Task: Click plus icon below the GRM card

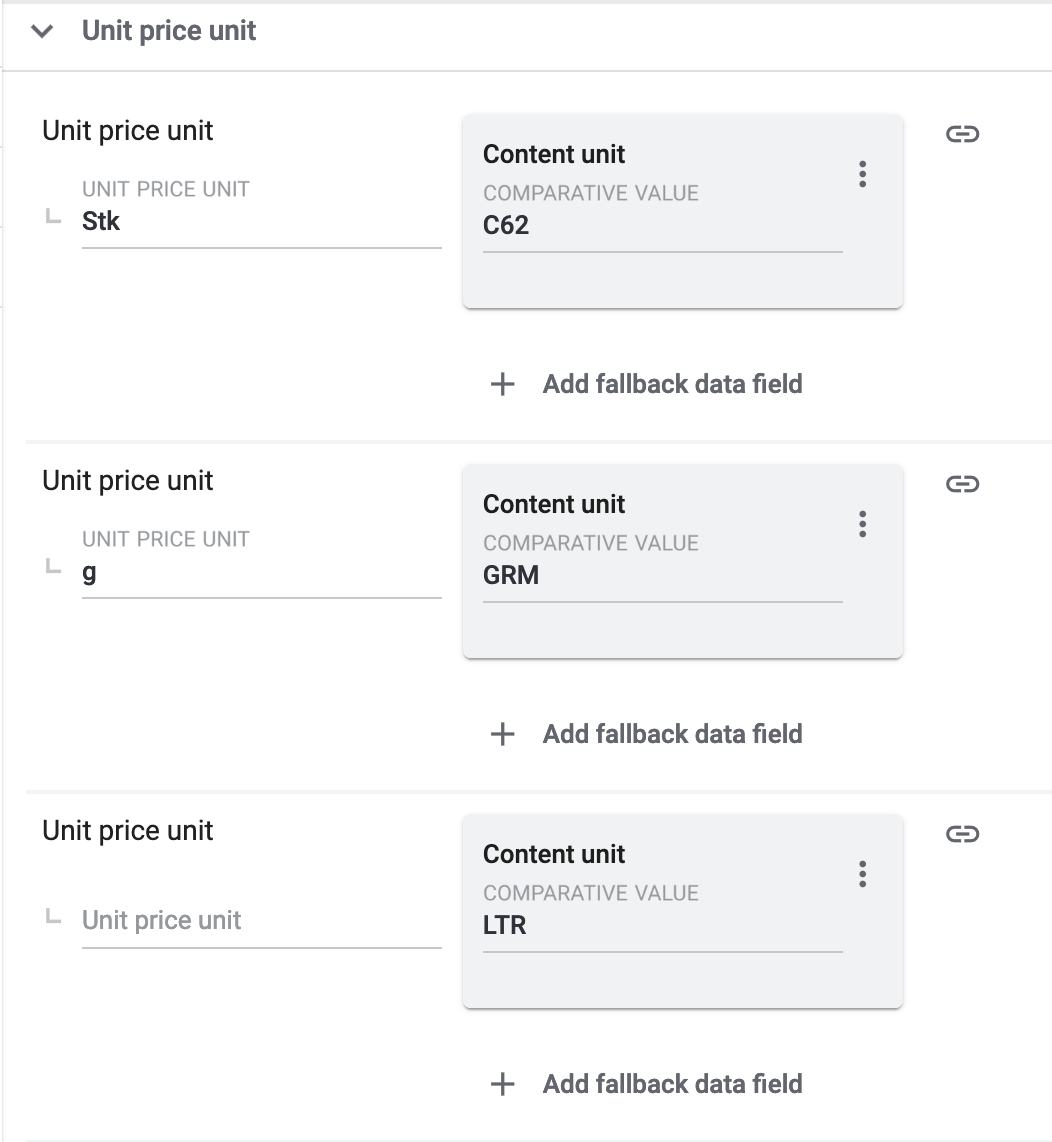Action: click(503, 734)
